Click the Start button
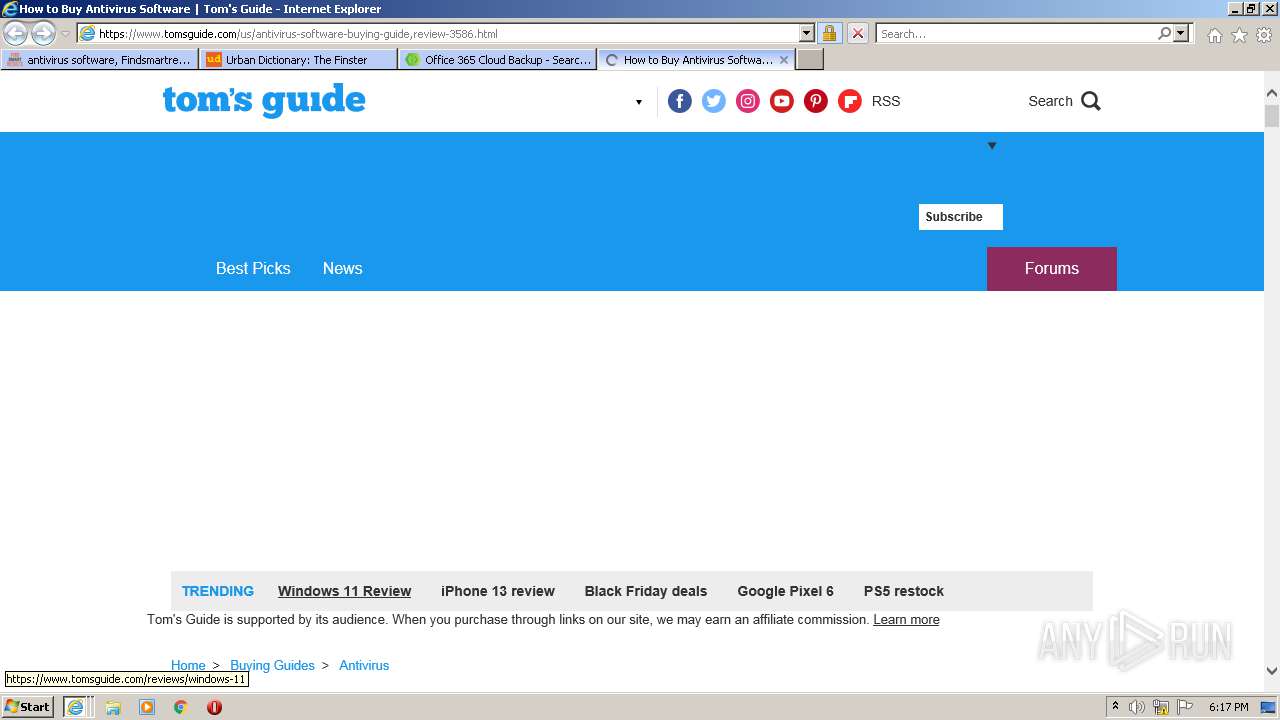The width and height of the screenshot is (1280, 720). pyautogui.click(x=27, y=707)
